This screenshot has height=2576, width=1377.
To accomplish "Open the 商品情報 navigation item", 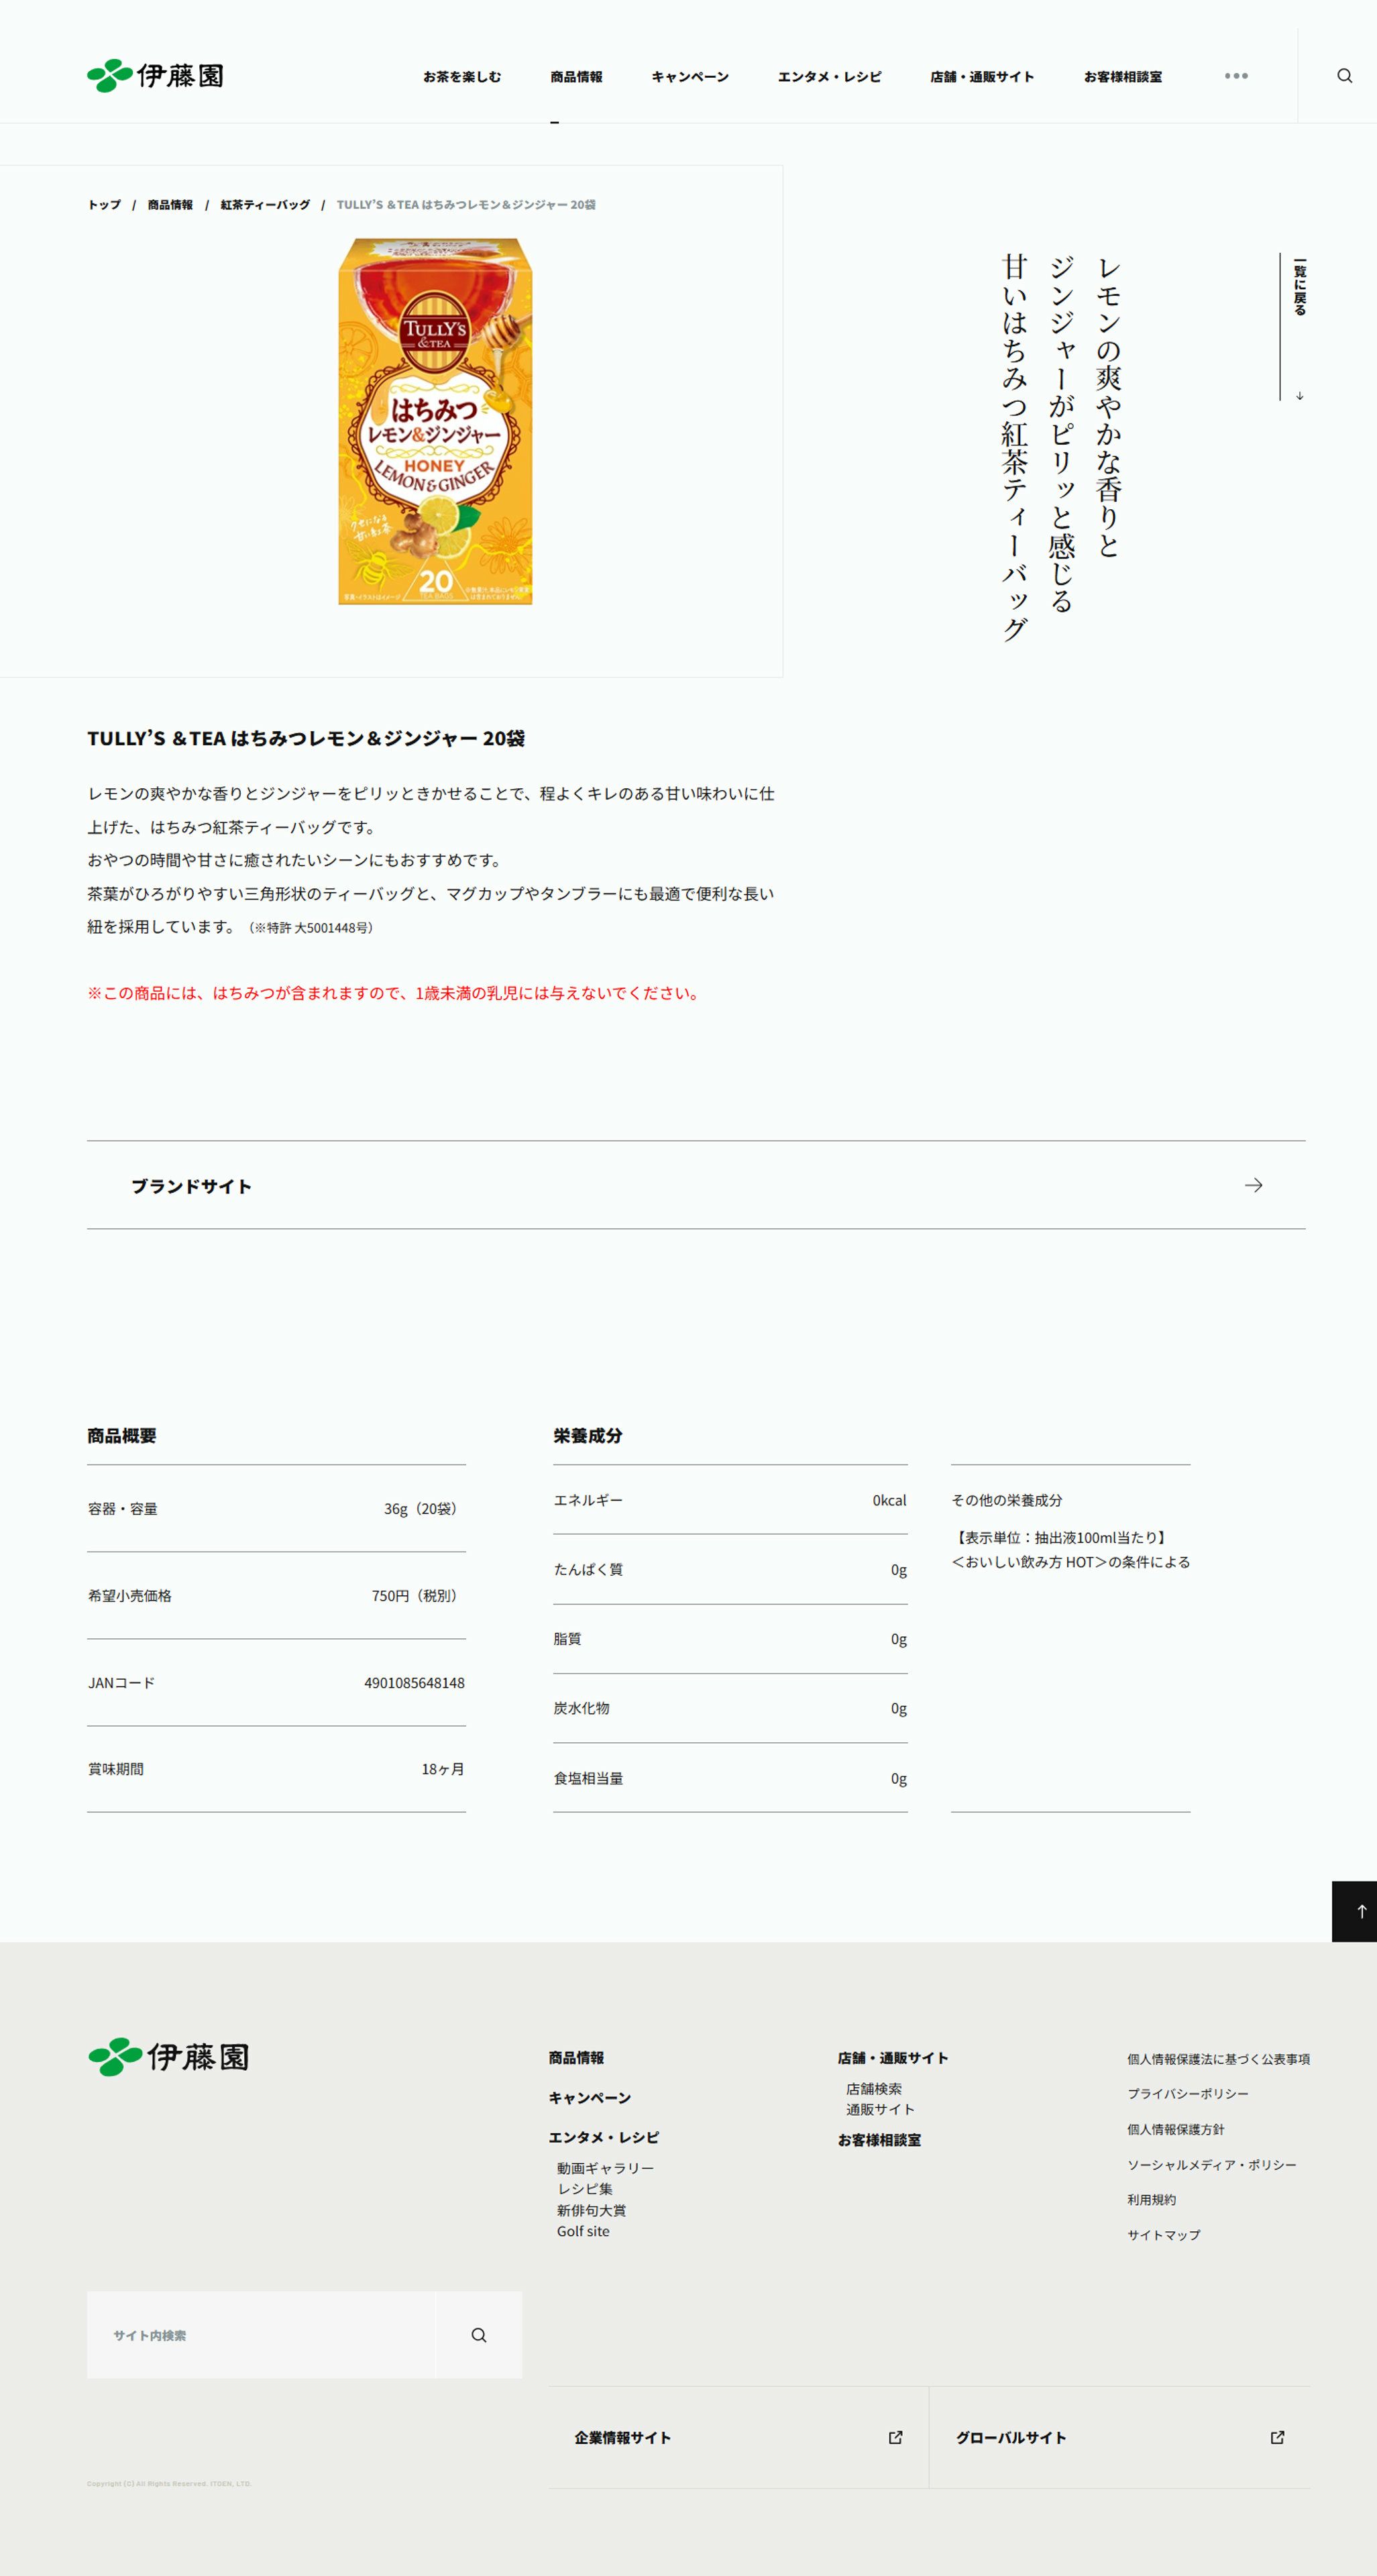I will click(x=576, y=77).
